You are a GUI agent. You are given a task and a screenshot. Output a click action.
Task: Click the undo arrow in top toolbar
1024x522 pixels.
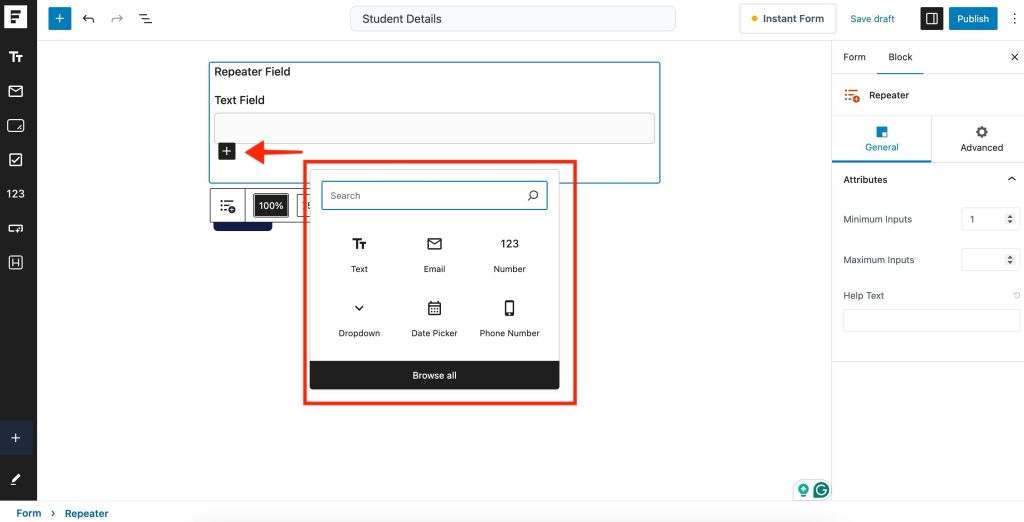click(x=89, y=19)
